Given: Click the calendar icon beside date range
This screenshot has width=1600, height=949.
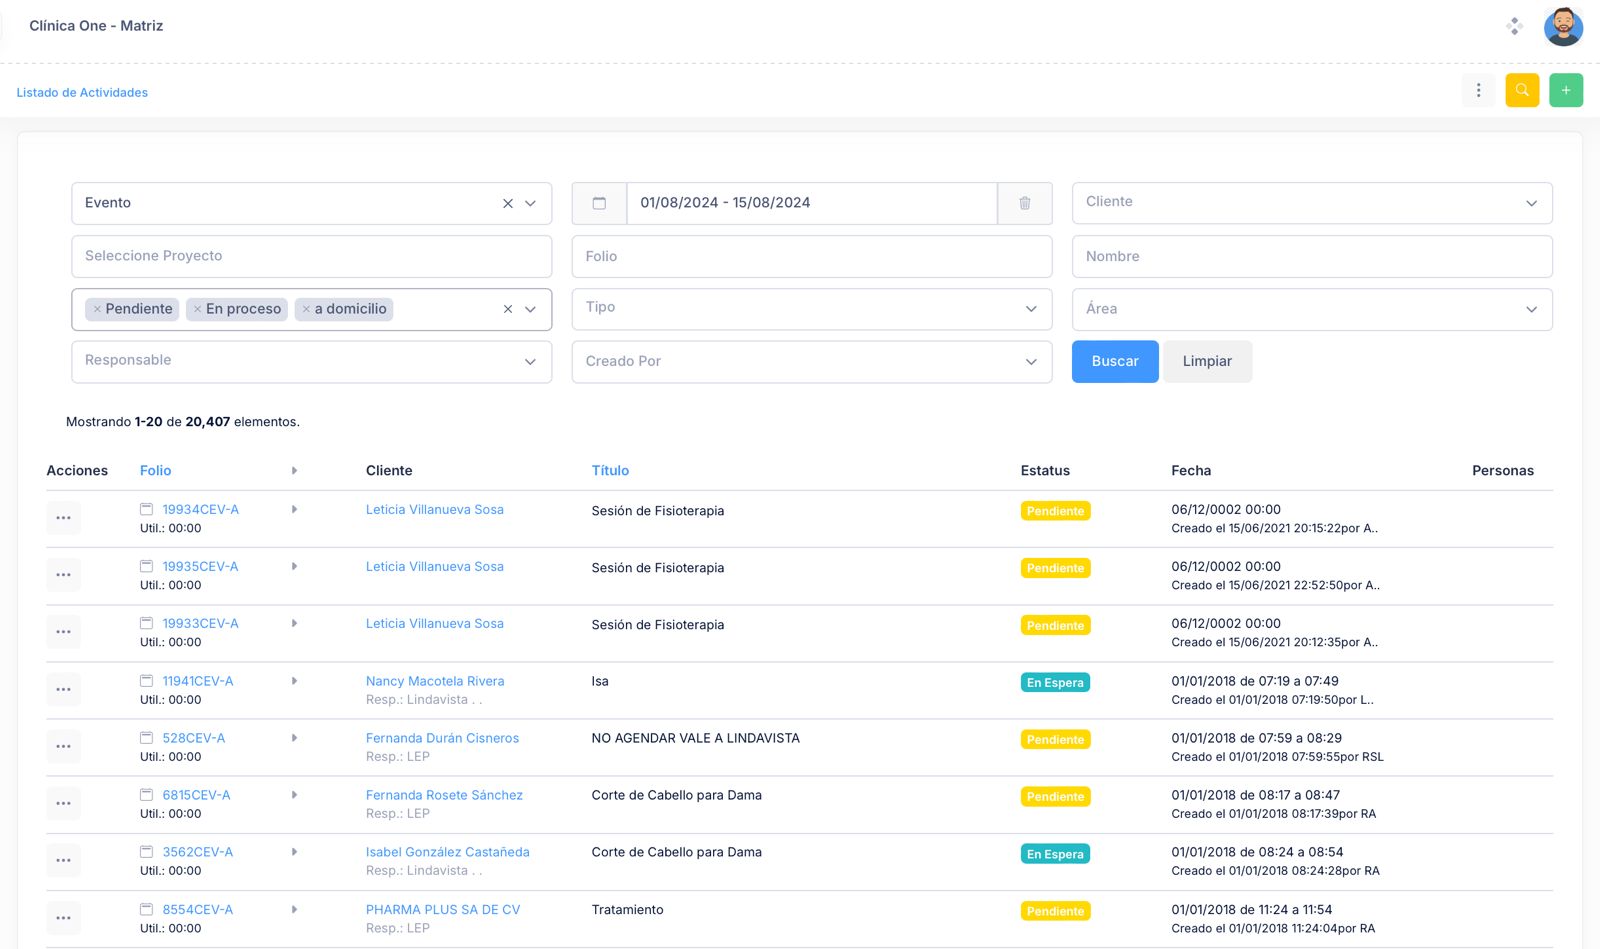Looking at the screenshot, I should coord(599,203).
